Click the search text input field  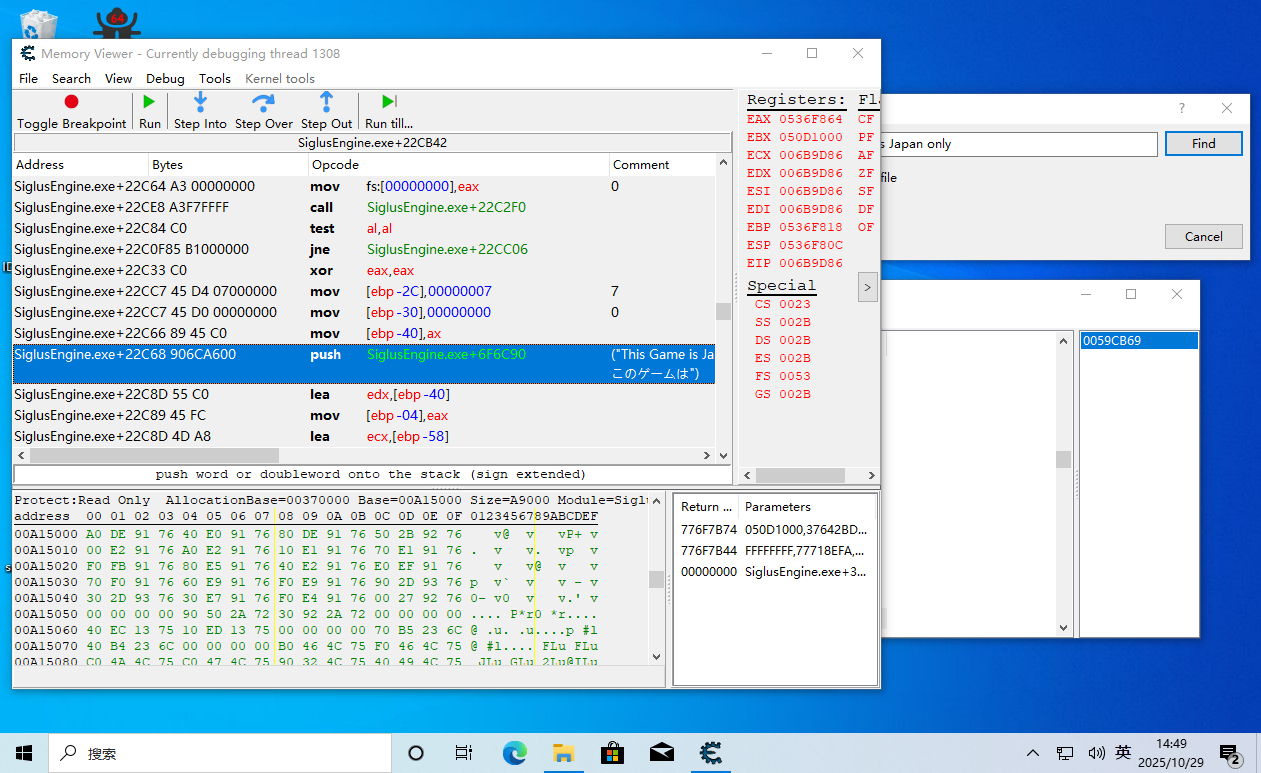[x=1018, y=144]
